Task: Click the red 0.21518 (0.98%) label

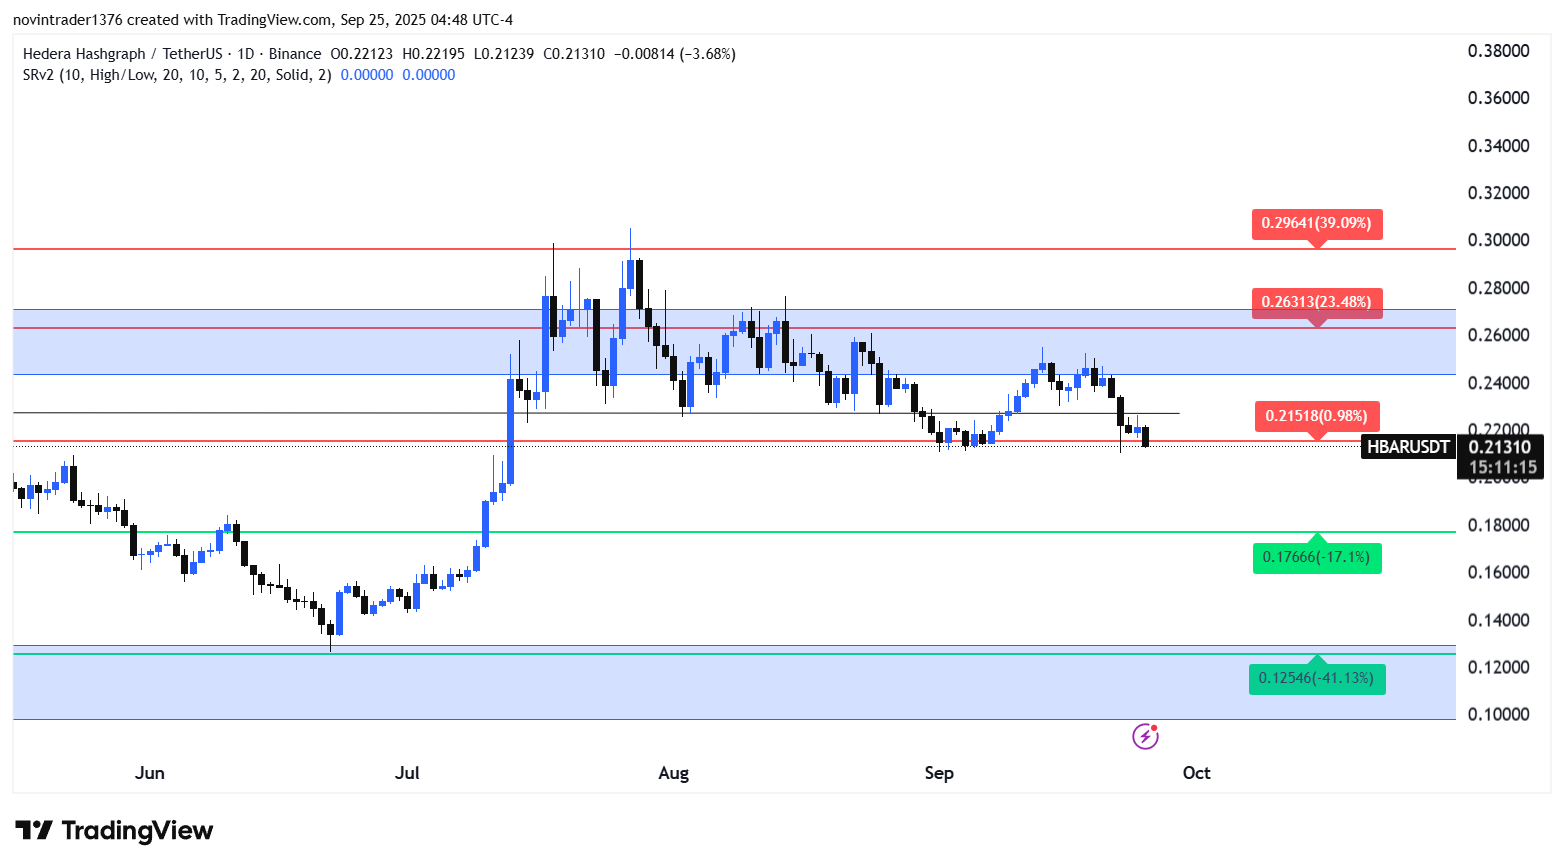Action: 1316,416
